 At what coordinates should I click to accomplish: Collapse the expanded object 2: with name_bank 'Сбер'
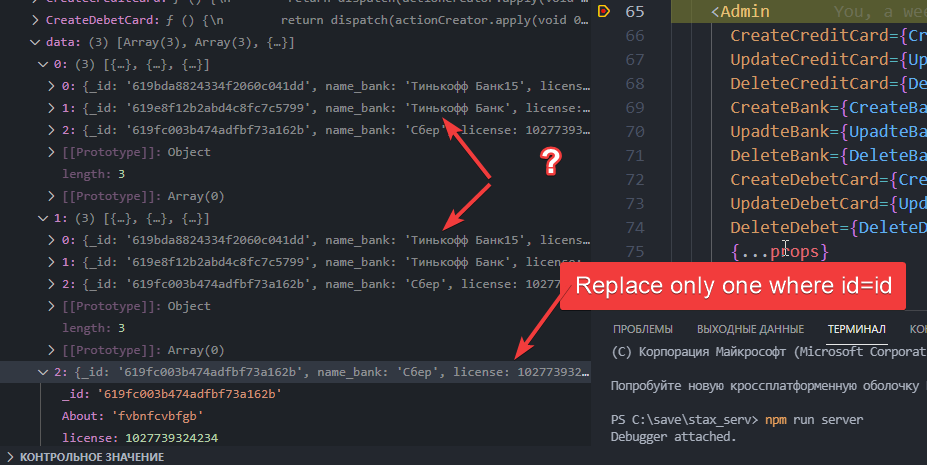point(43,372)
